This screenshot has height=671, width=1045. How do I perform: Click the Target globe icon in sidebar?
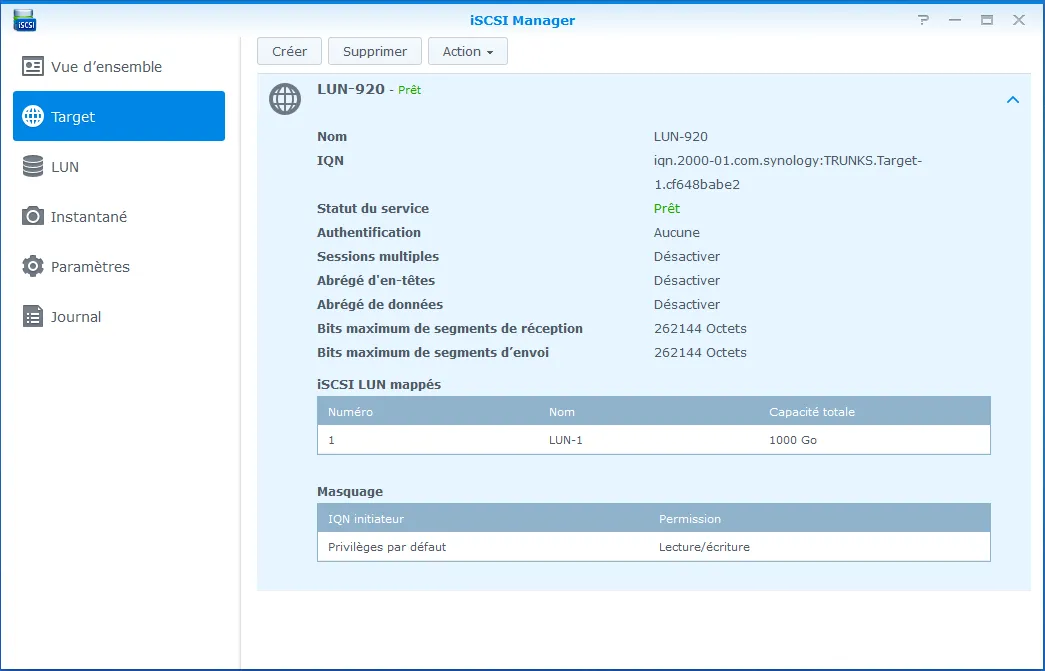33,117
